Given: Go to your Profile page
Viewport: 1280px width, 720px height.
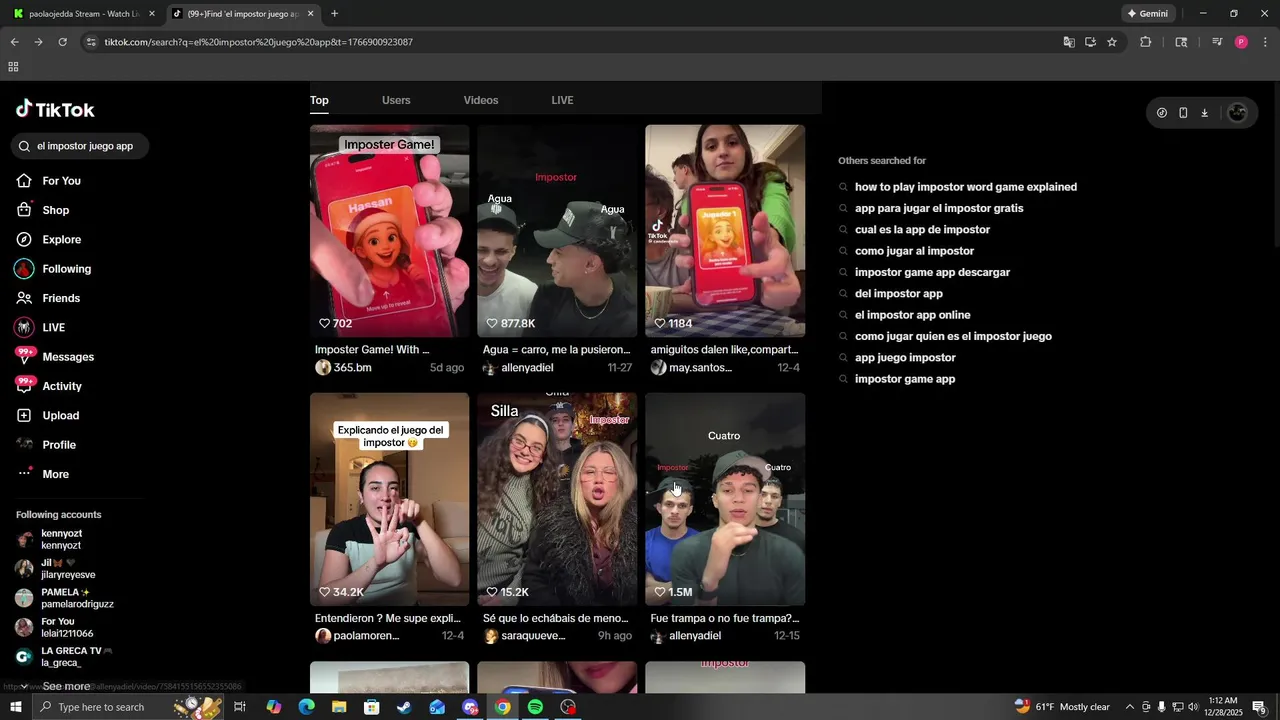Looking at the screenshot, I should click(59, 445).
